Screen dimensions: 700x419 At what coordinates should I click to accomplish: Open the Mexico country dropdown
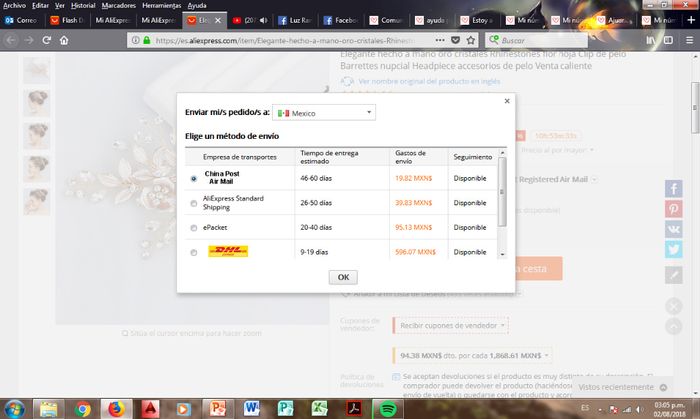(324, 113)
